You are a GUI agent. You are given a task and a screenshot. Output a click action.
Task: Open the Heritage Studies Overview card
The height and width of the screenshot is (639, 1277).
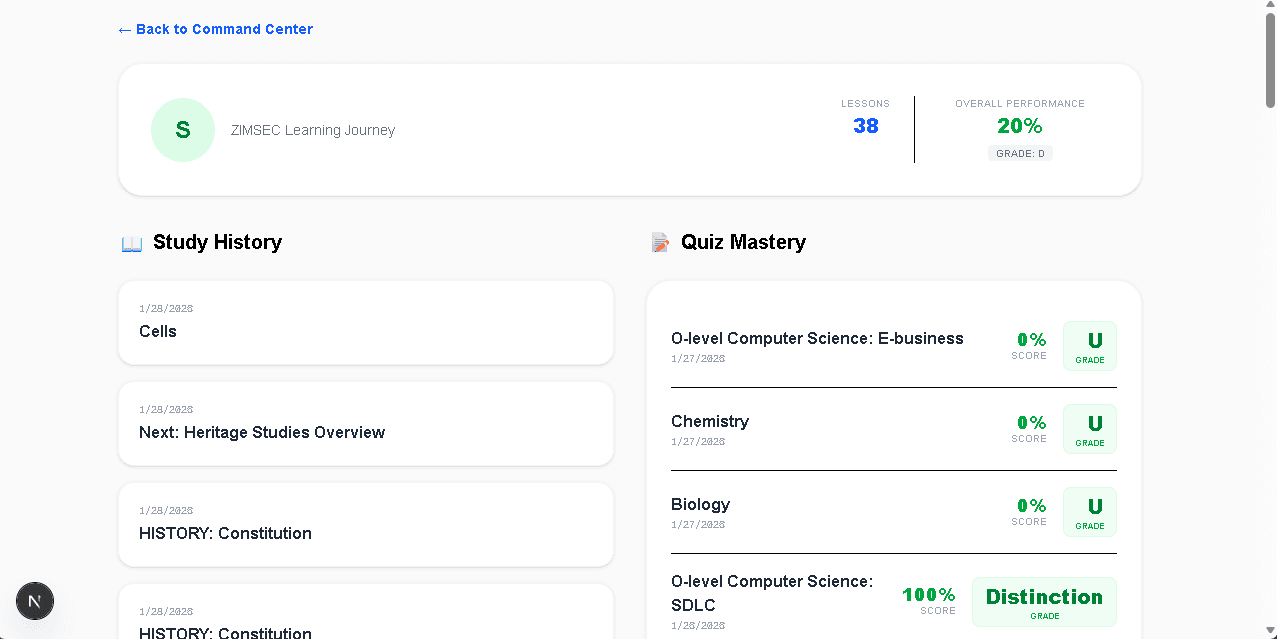[366, 423]
